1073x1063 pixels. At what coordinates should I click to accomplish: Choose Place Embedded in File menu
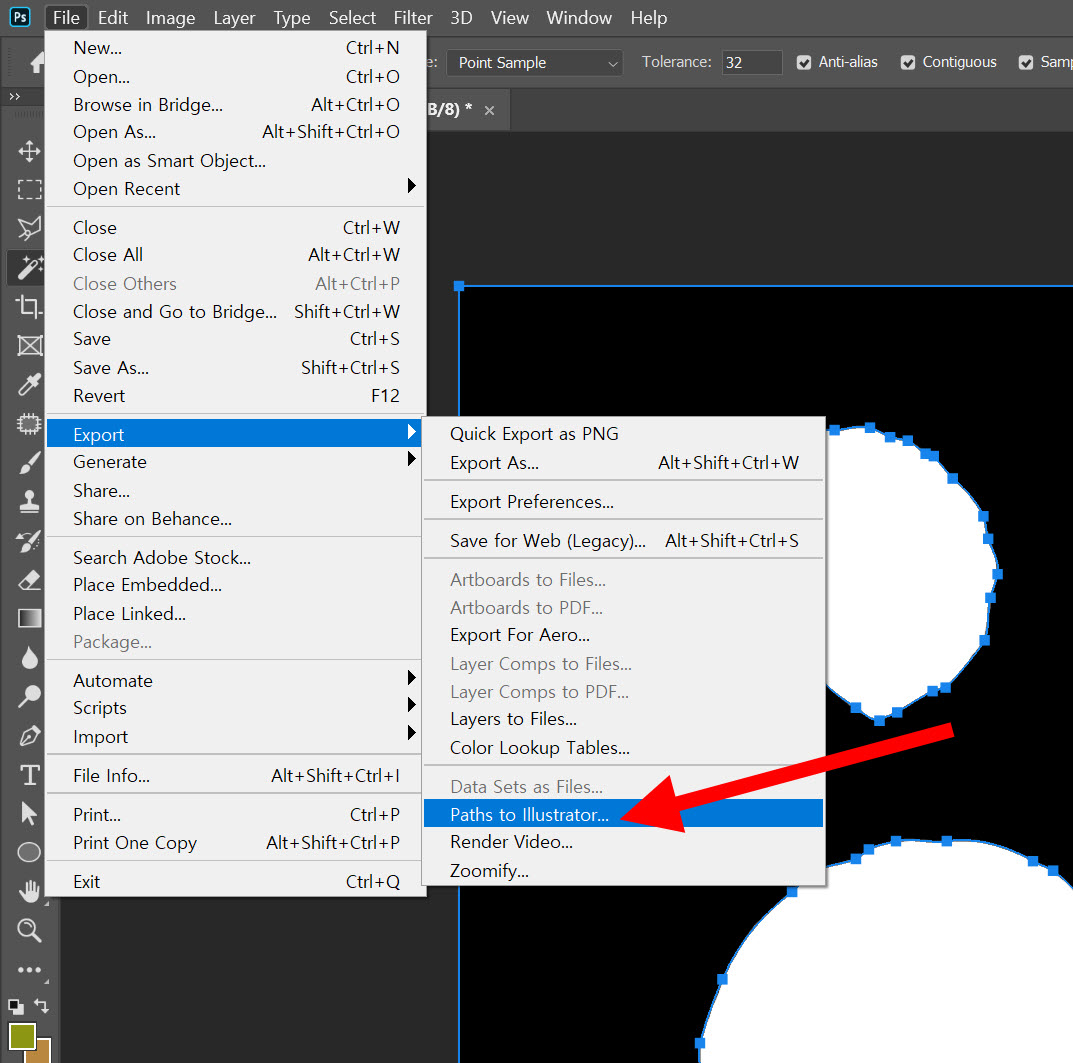click(x=236, y=585)
